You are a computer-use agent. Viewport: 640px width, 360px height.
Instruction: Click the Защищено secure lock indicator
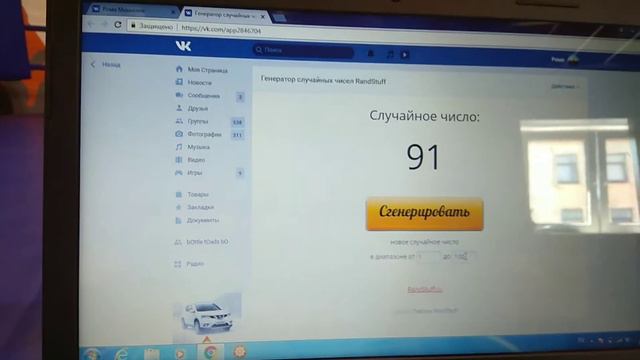[x=151, y=26]
